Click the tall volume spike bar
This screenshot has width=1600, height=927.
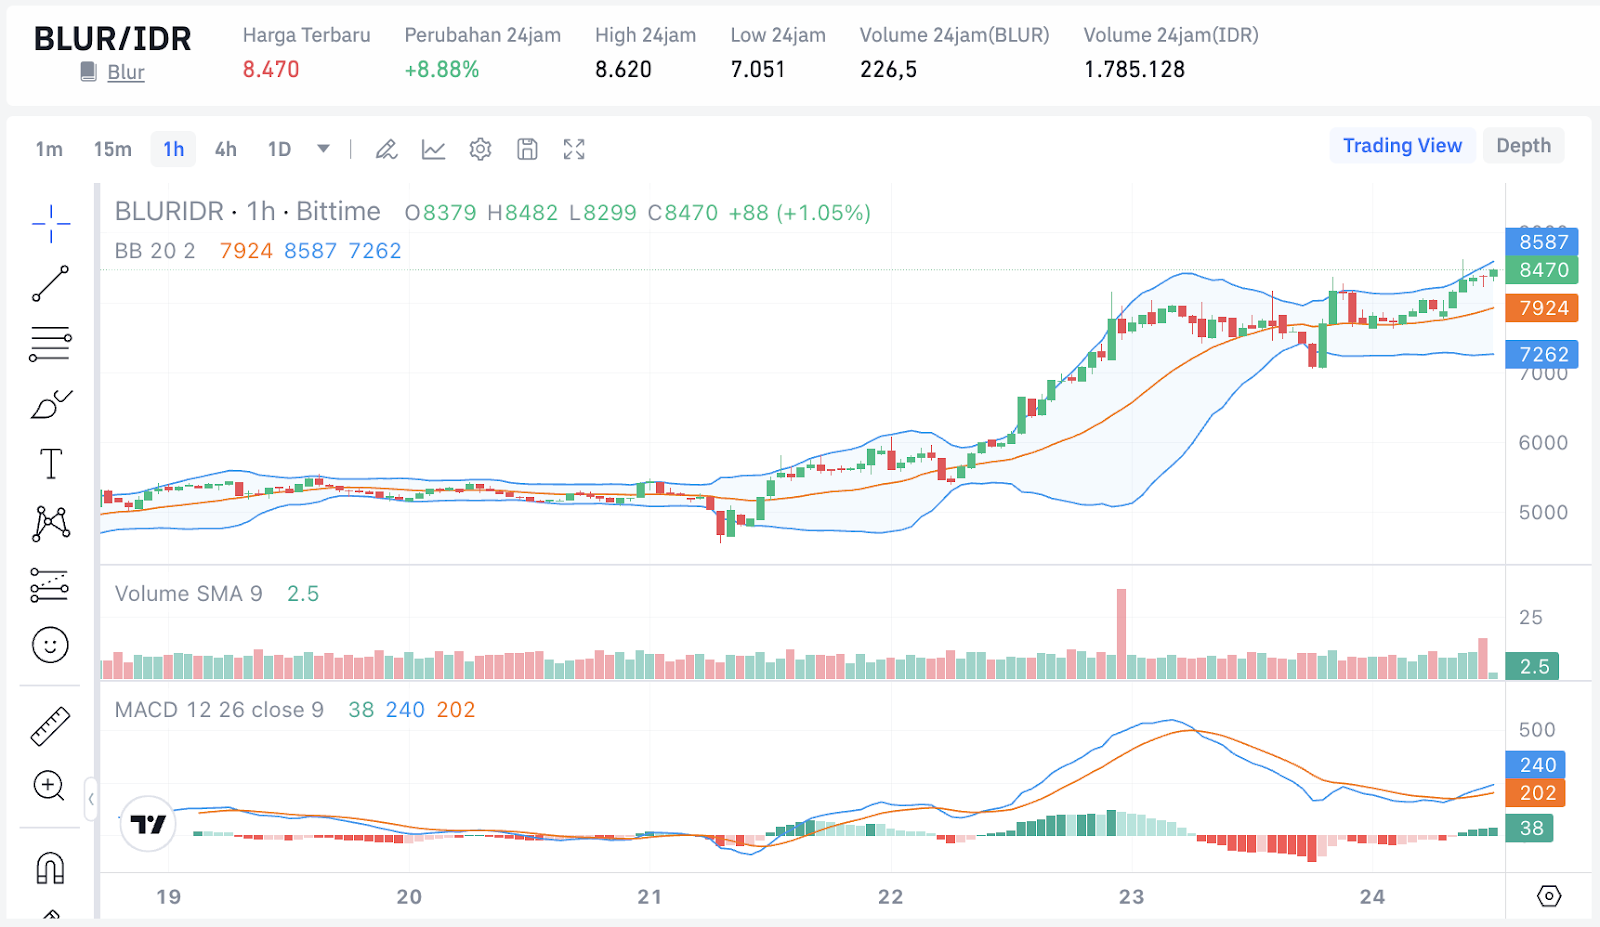(x=1121, y=634)
